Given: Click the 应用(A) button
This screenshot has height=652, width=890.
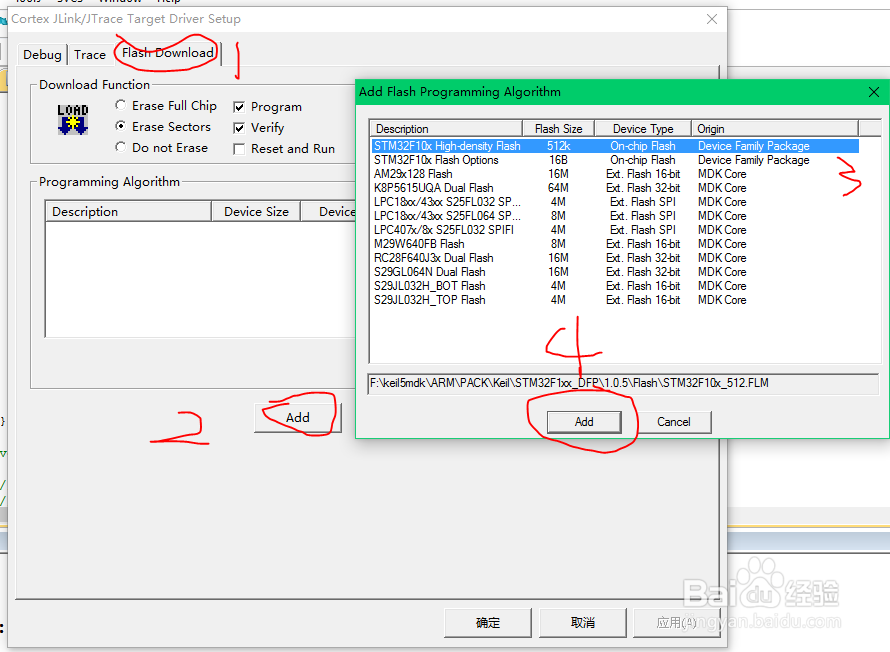Looking at the screenshot, I should (677, 623).
